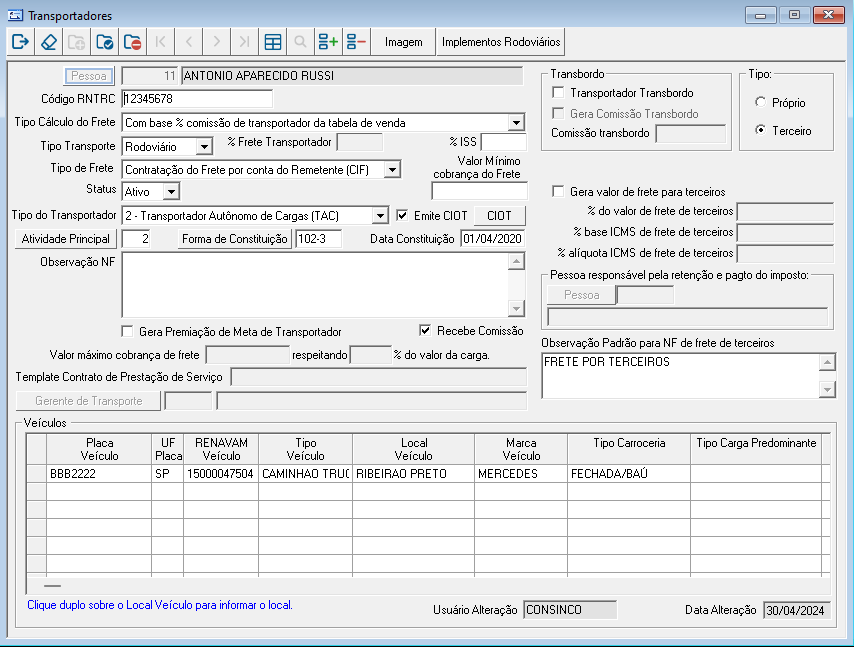Go to last record arrow icon
The image size is (854, 647).
245,42
